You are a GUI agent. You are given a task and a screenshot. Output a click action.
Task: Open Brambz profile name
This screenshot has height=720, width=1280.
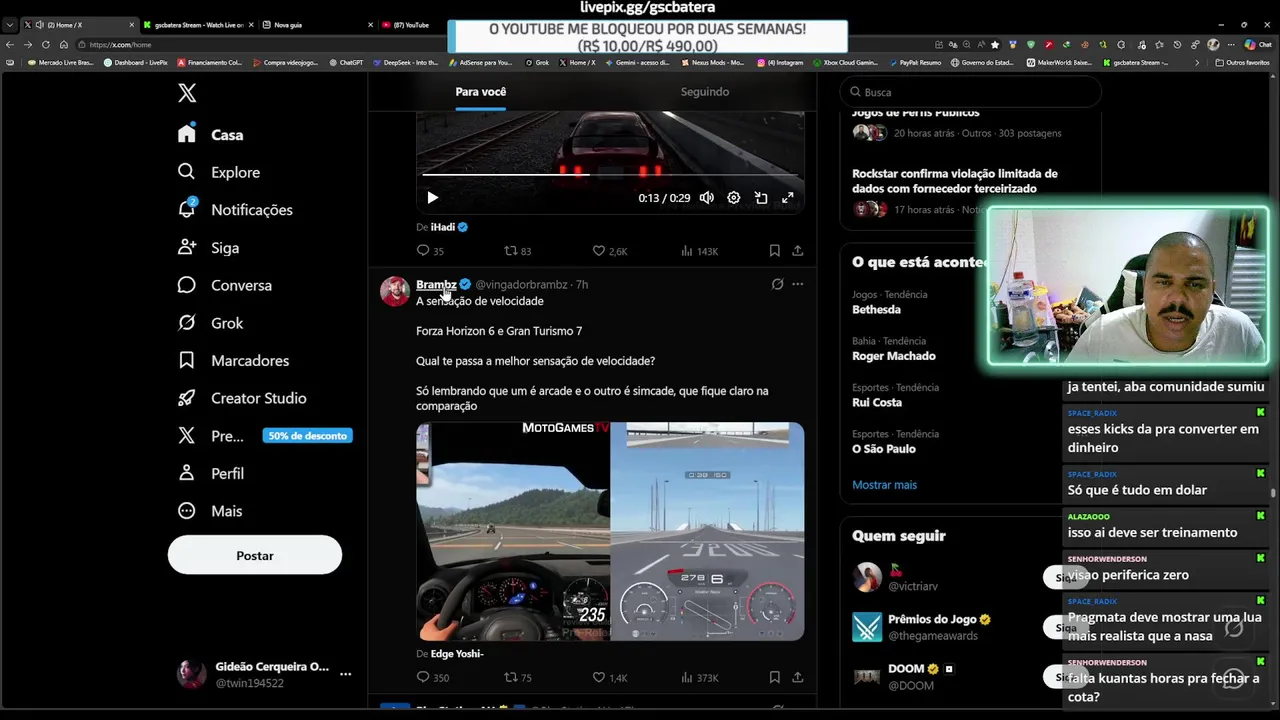coord(436,285)
